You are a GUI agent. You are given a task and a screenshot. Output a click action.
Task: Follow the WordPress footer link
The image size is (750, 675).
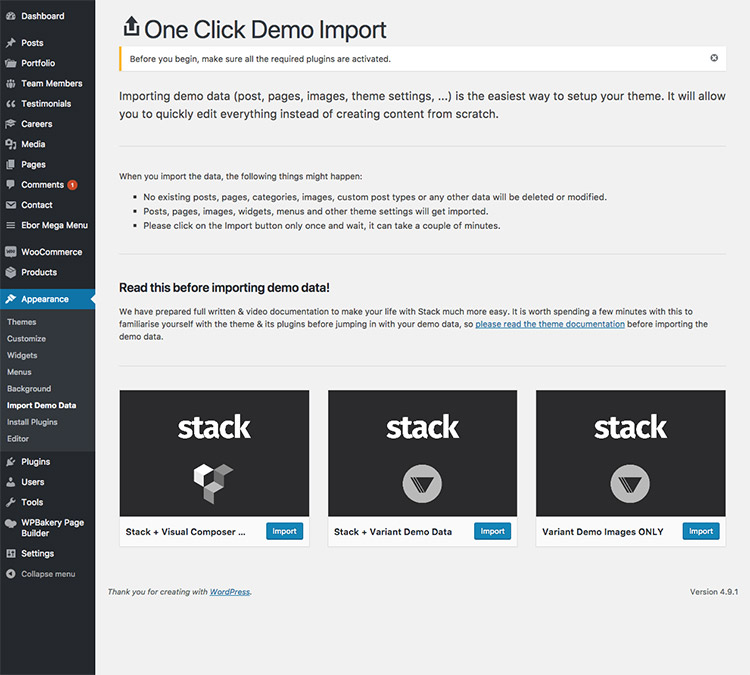pyautogui.click(x=230, y=592)
